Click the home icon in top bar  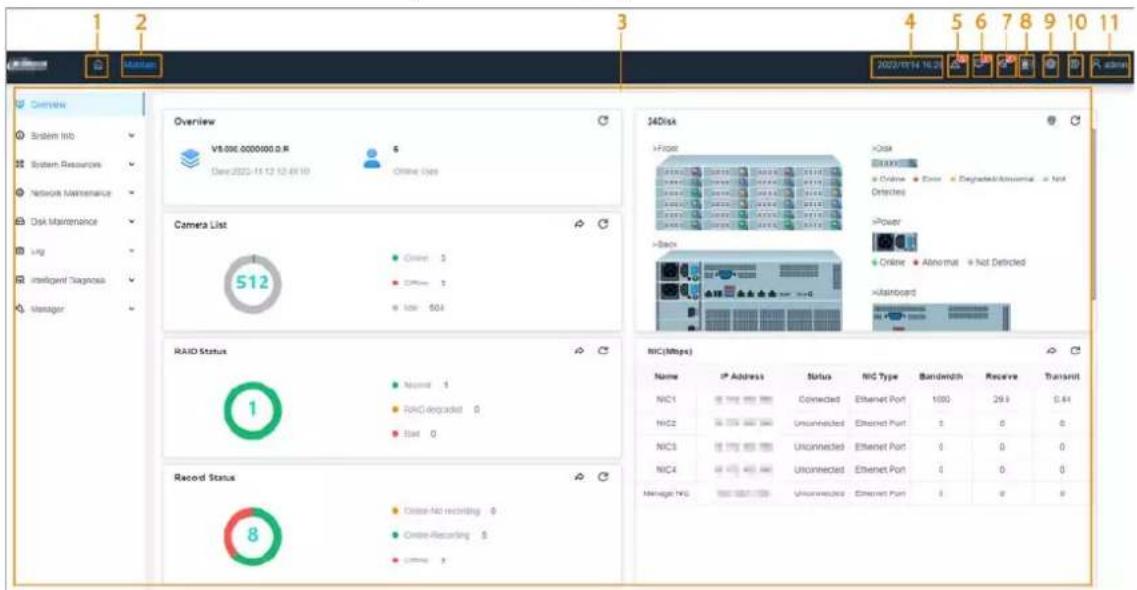coord(99,66)
